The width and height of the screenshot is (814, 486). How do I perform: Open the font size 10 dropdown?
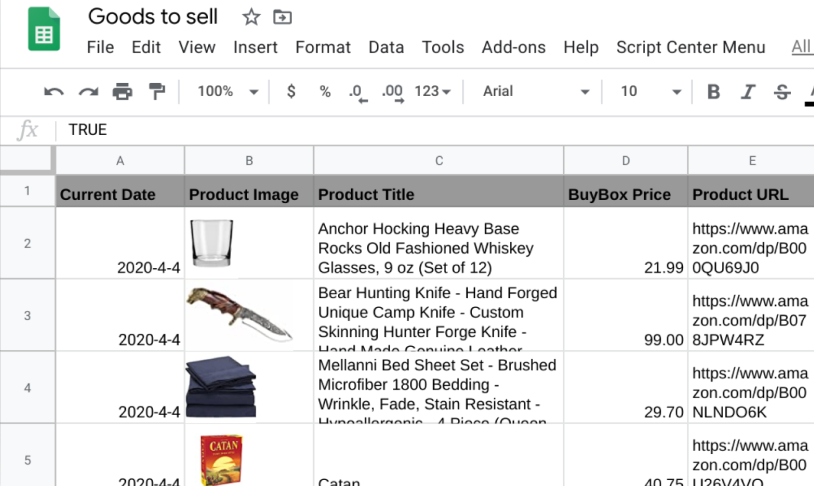coord(650,92)
